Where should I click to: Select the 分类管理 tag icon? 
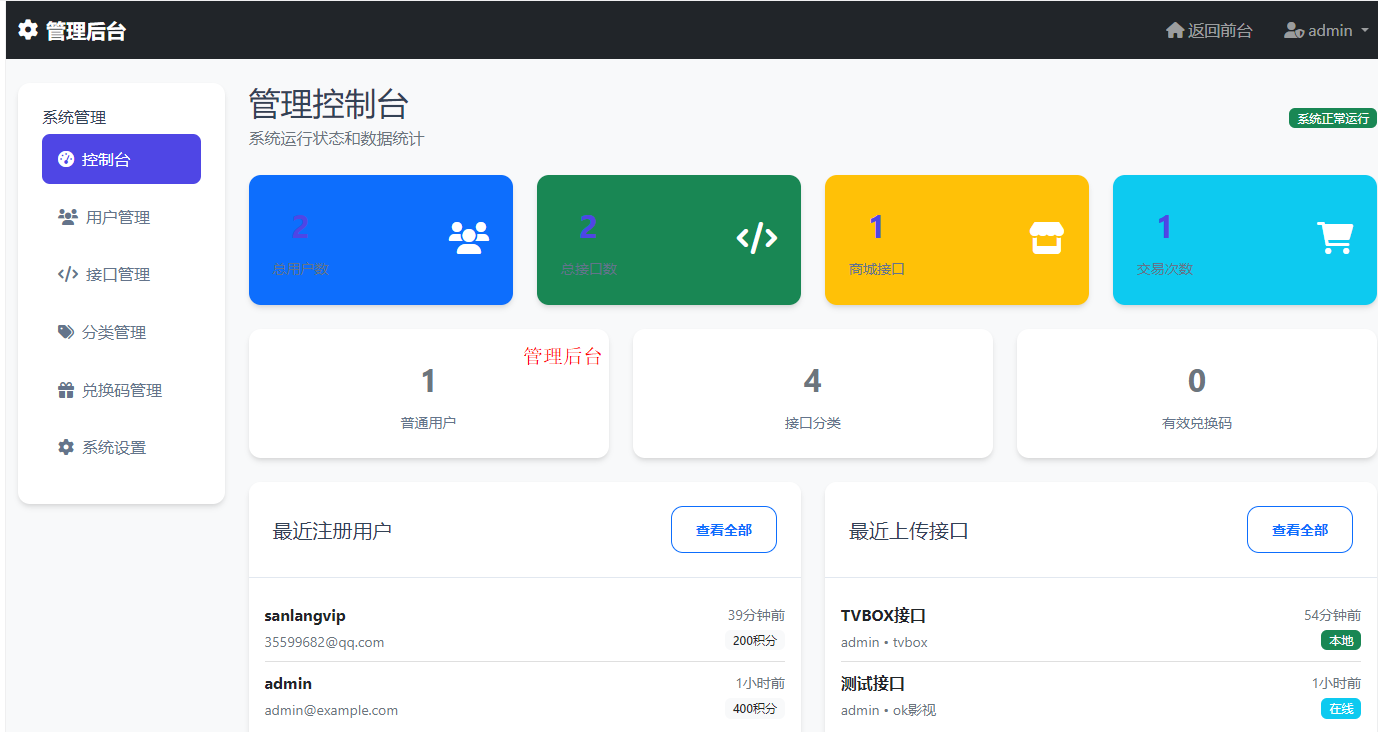[66, 331]
